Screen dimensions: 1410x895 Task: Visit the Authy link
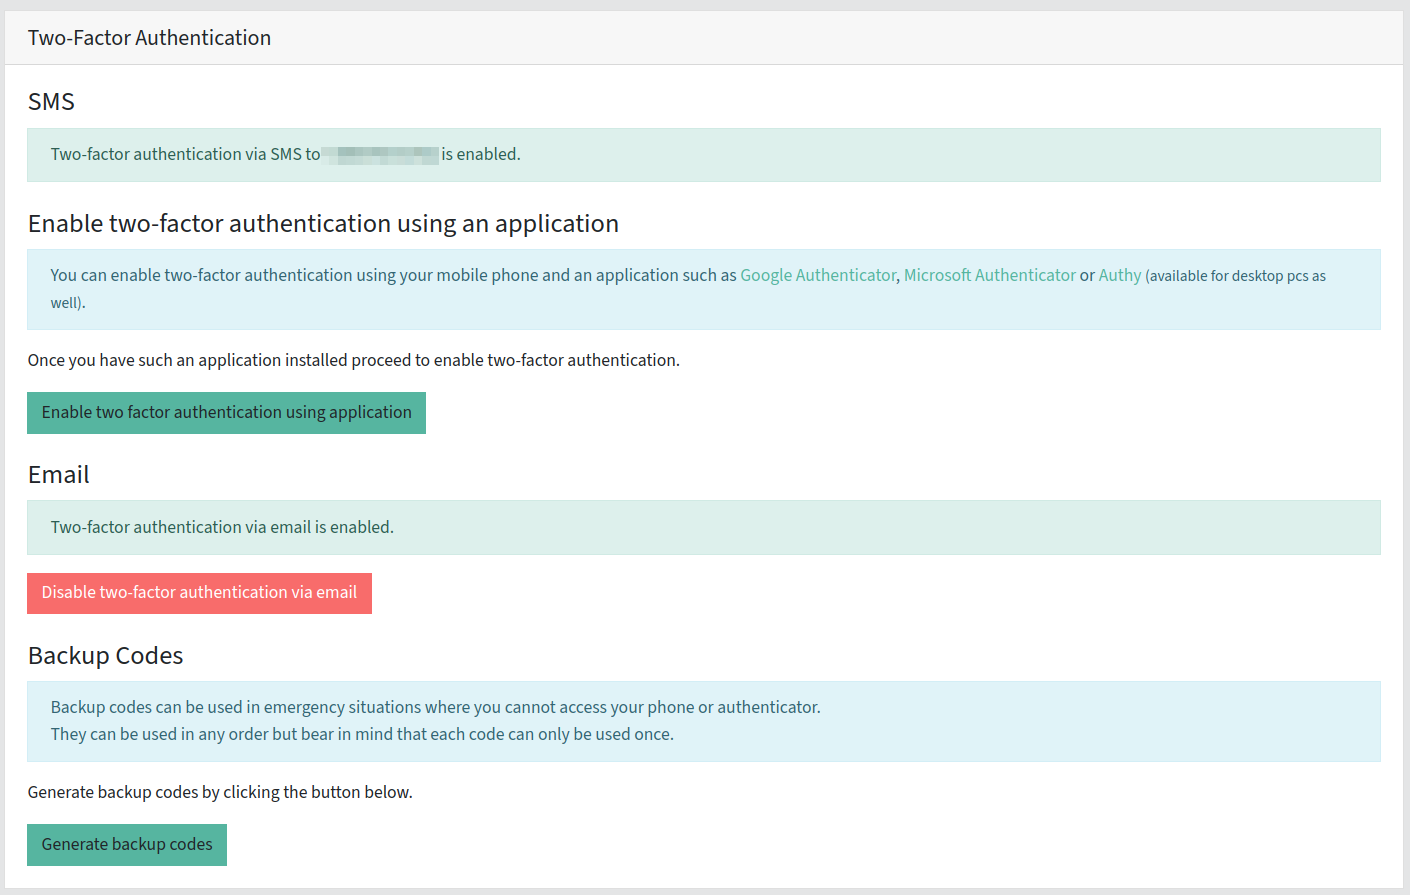point(1119,275)
